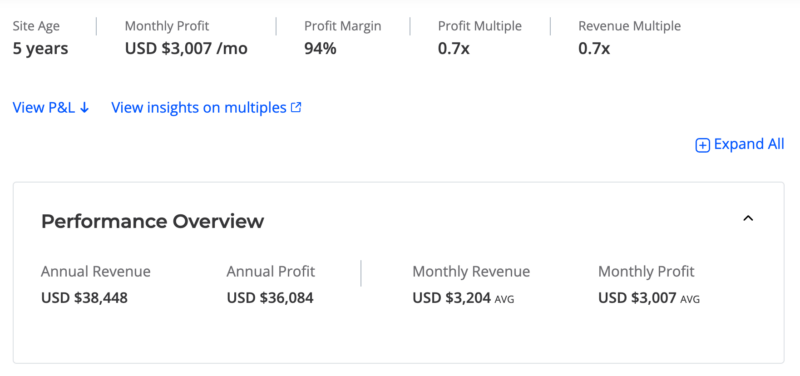Click the Annual Revenue USD $38,448 figure
800x376 pixels.
click(84, 297)
